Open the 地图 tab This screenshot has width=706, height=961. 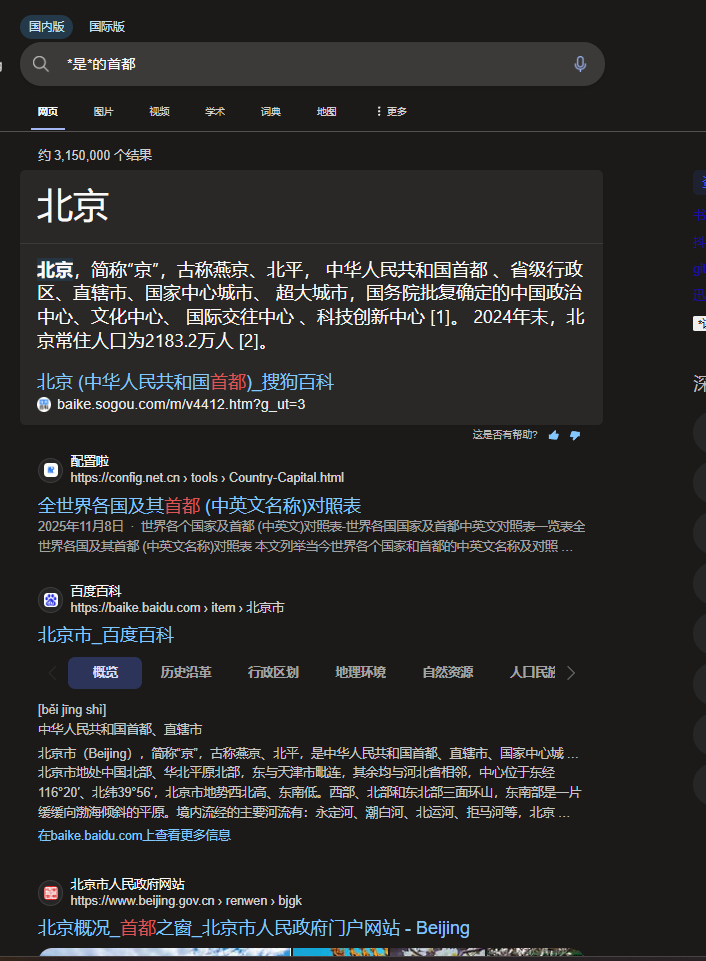click(327, 112)
